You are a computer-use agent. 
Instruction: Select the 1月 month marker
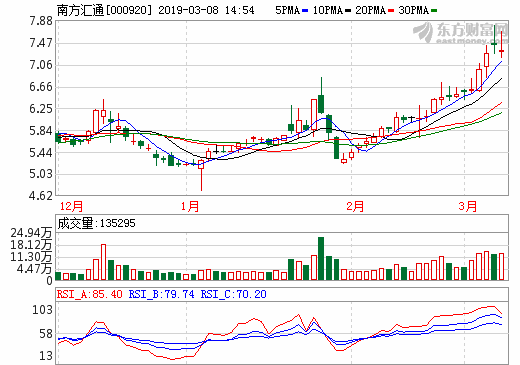tap(190, 206)
